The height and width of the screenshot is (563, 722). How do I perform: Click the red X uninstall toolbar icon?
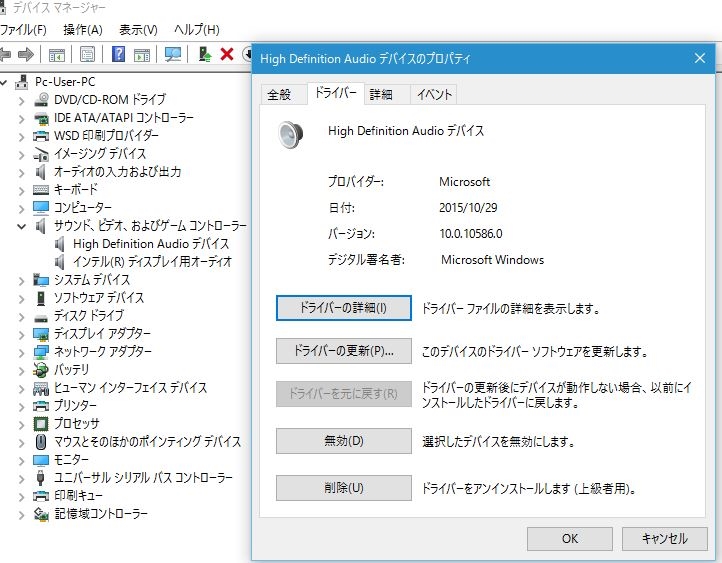point(227,54)
